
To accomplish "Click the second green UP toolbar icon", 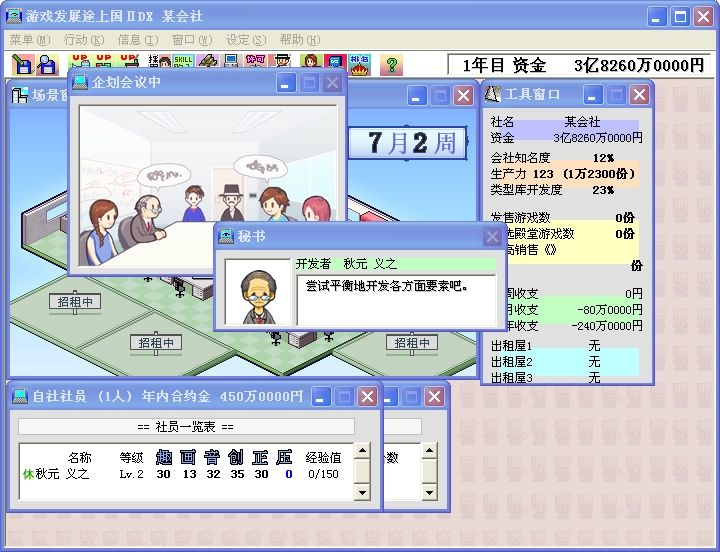I will [x=104, y=62].
